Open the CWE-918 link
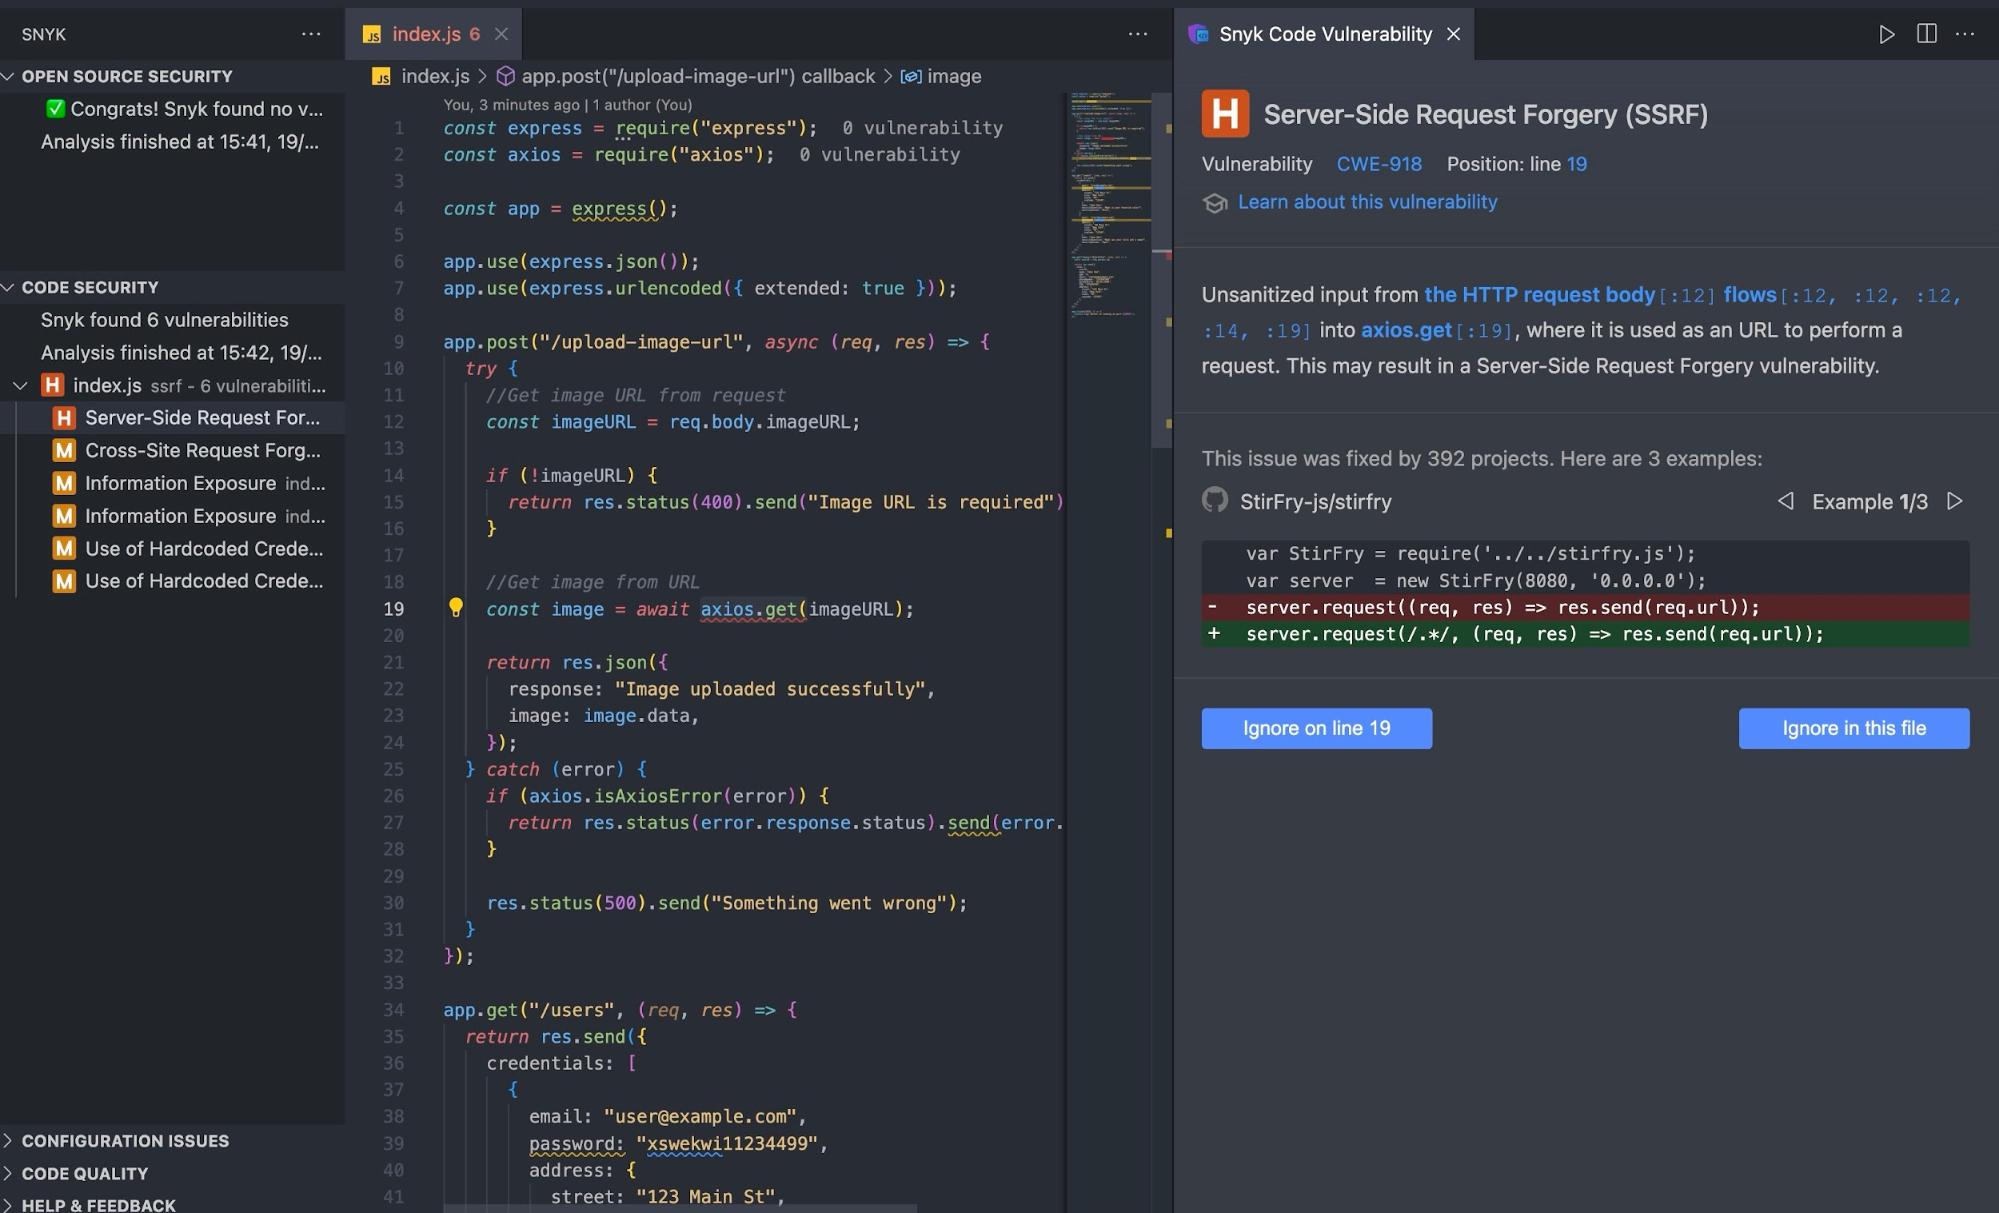This screenshot has width=1999, height=1213. pyautogui.click(x=1378, y=164)
